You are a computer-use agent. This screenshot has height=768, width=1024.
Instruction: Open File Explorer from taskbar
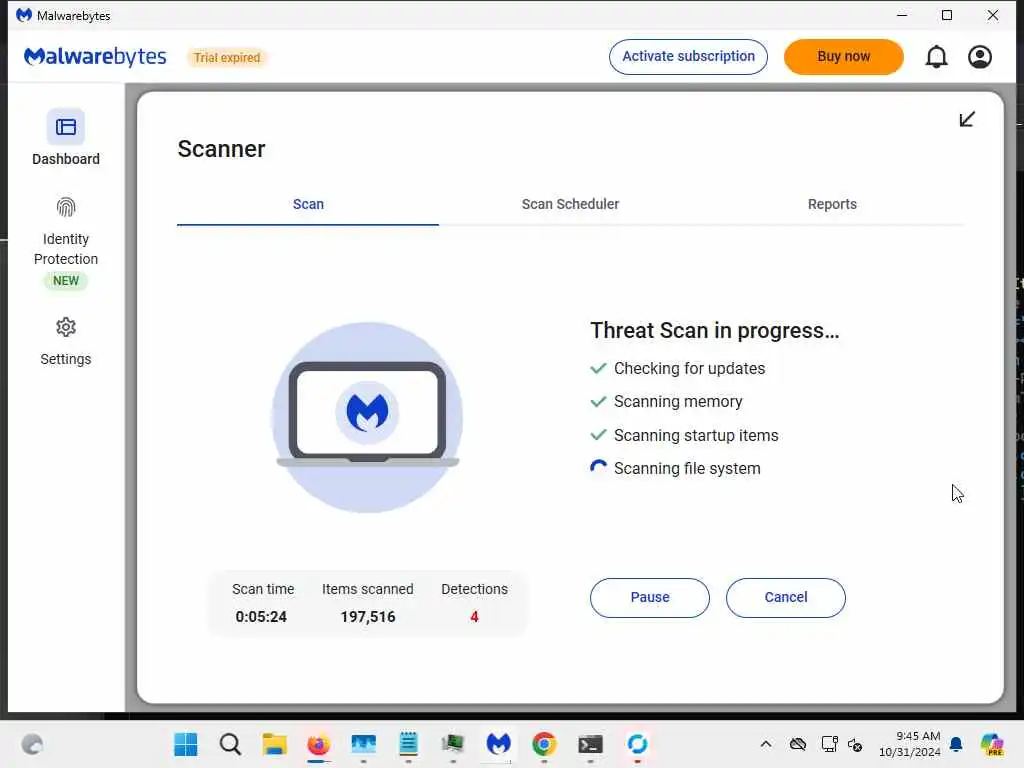coord(274,744)
